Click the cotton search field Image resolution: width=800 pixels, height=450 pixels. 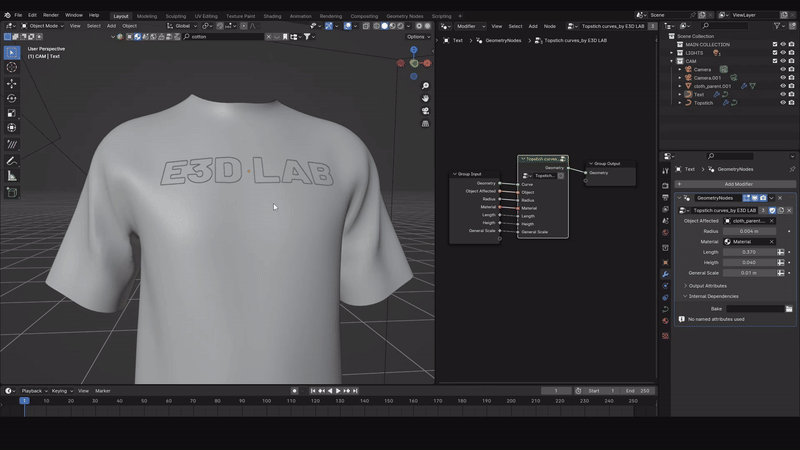point(224,37)
